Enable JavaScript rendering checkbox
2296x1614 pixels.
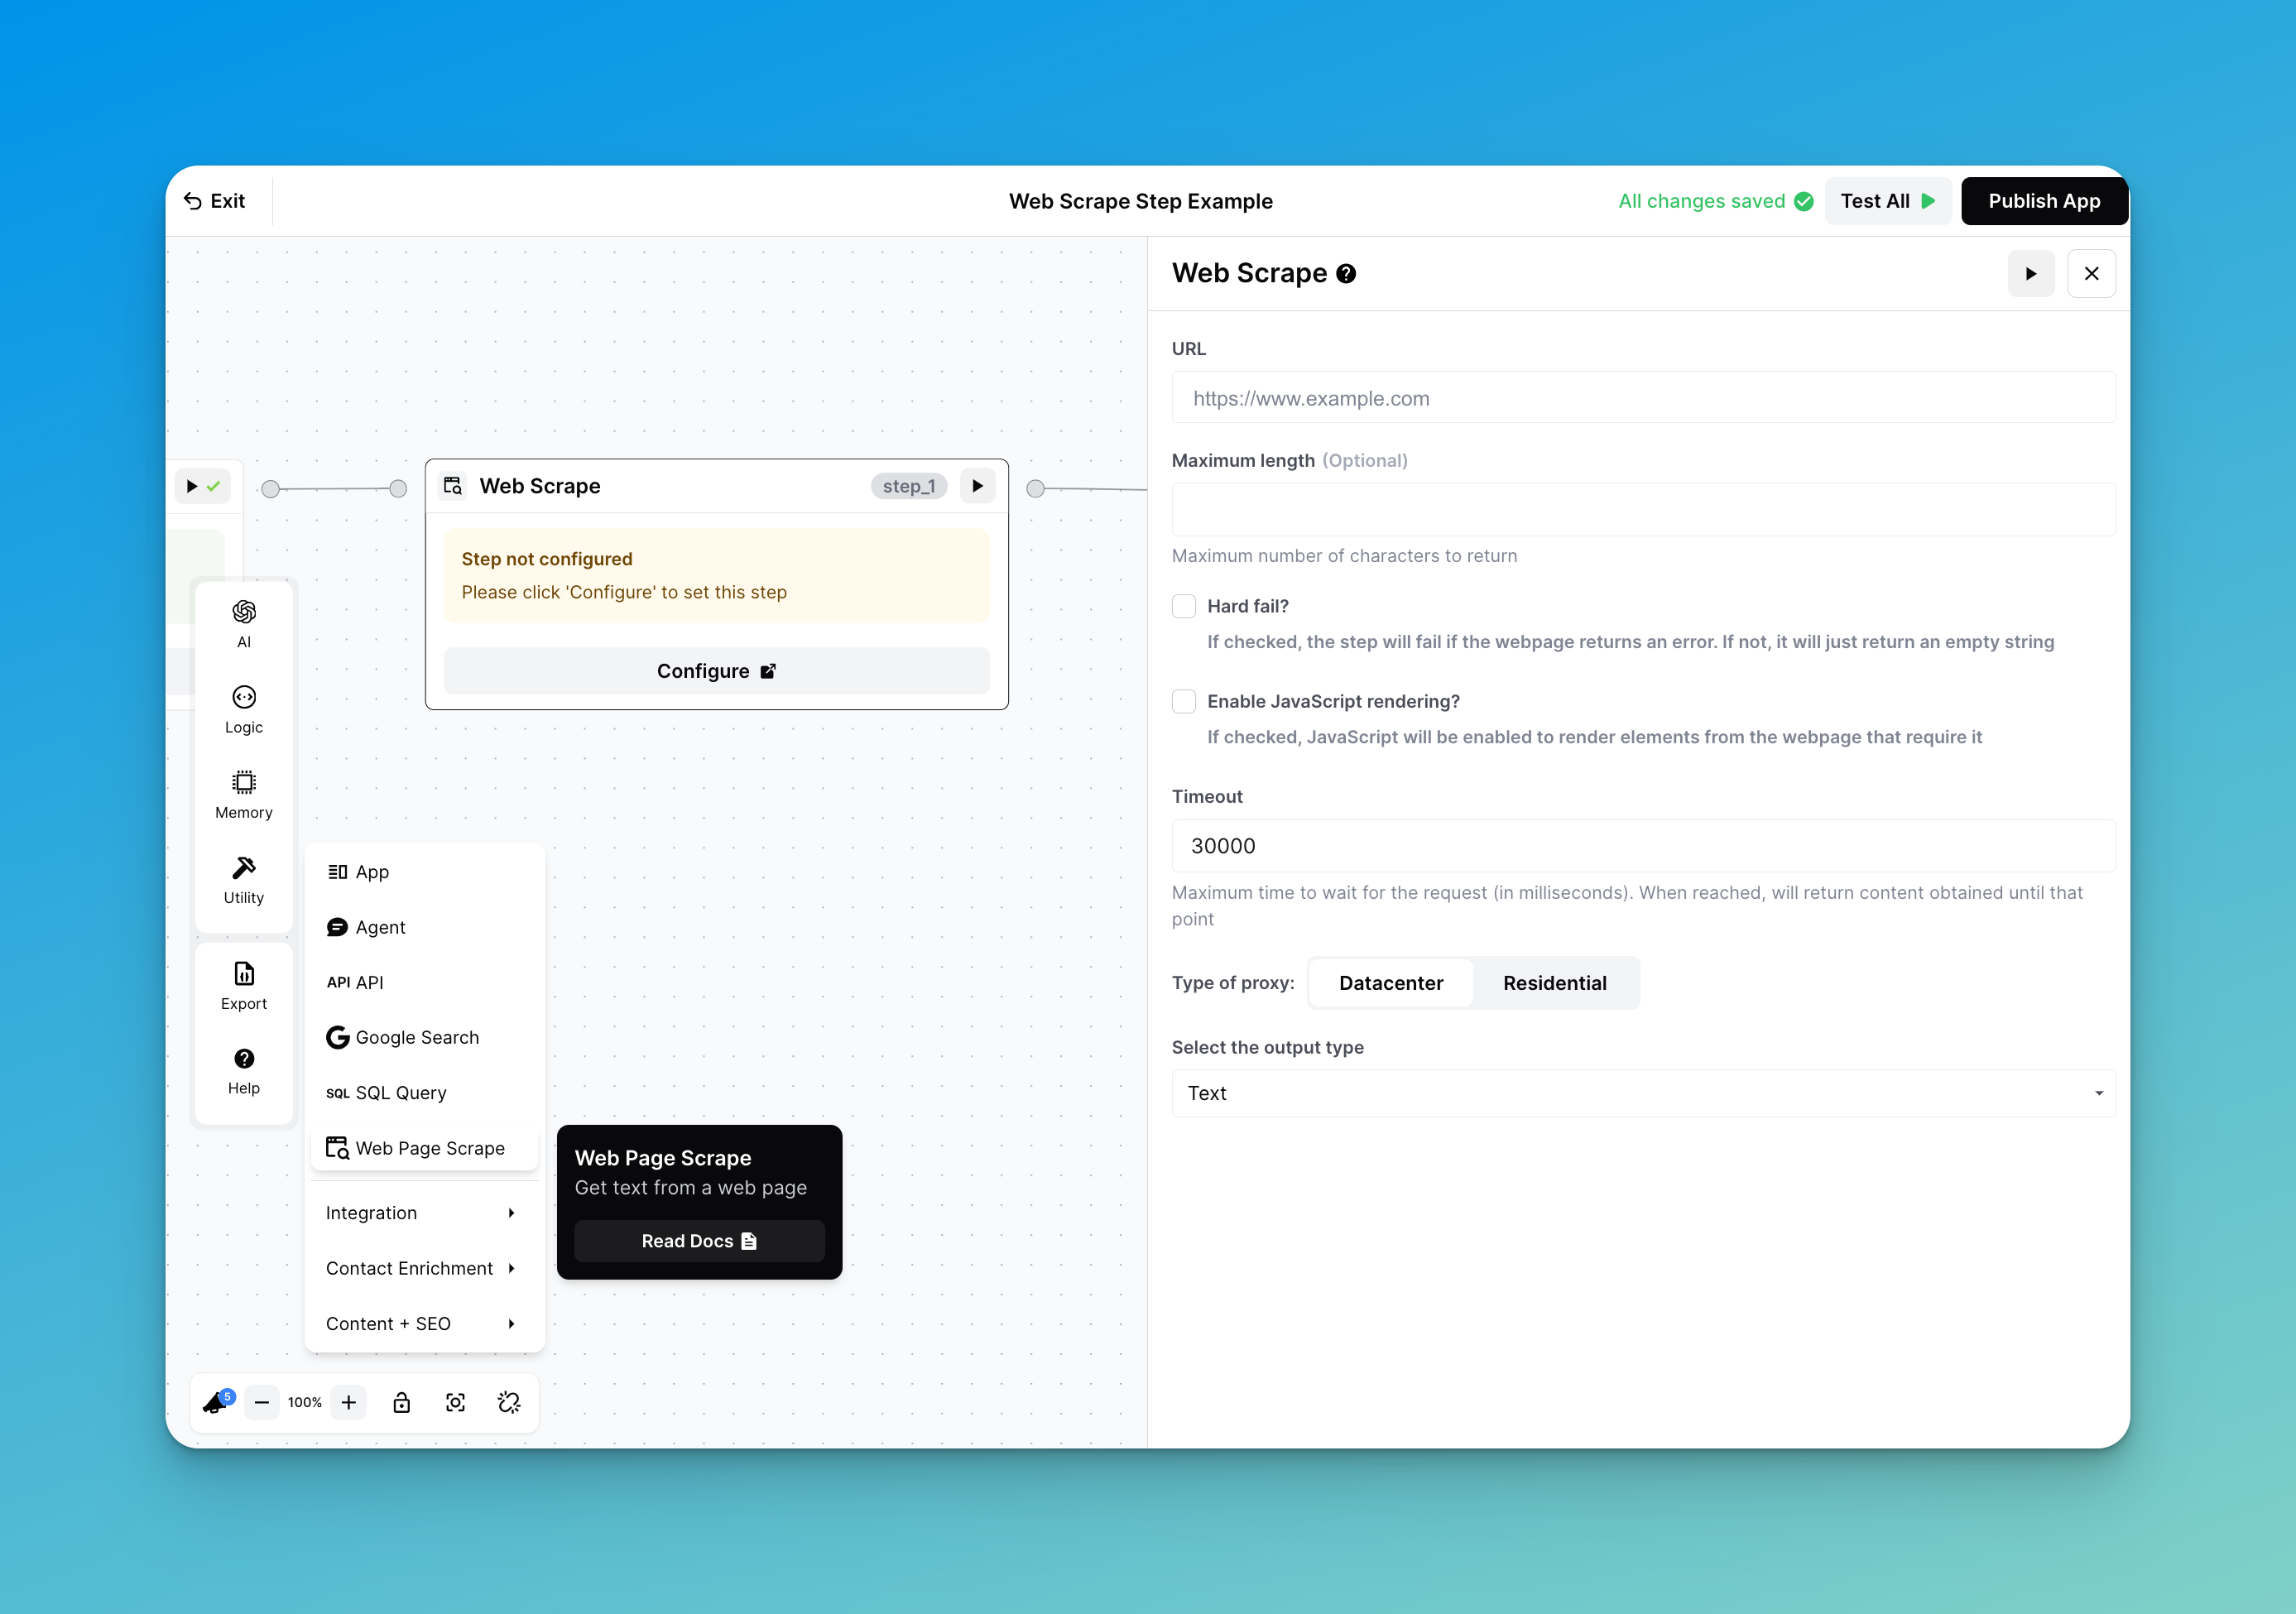(x=1184, y=701)
